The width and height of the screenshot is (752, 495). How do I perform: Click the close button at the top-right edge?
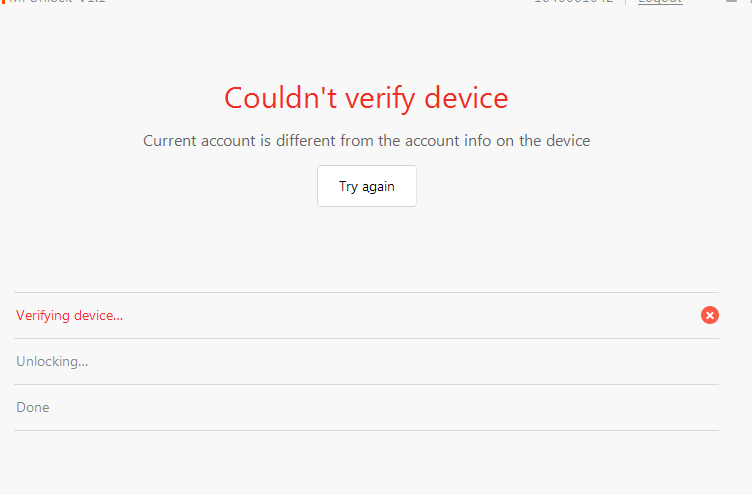point(748,2)
